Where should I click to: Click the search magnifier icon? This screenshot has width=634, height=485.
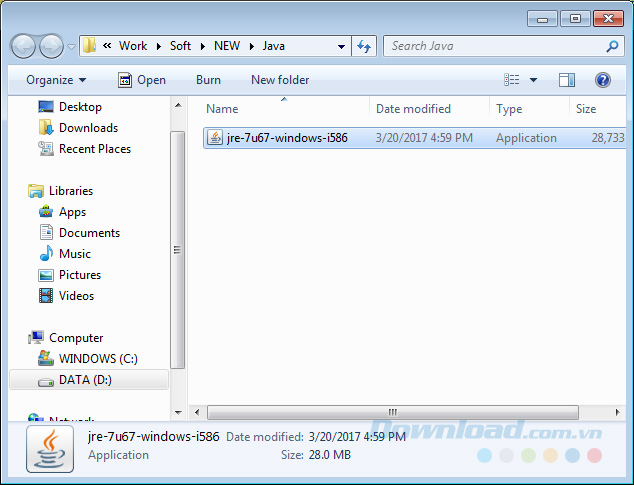click(612, 46)
